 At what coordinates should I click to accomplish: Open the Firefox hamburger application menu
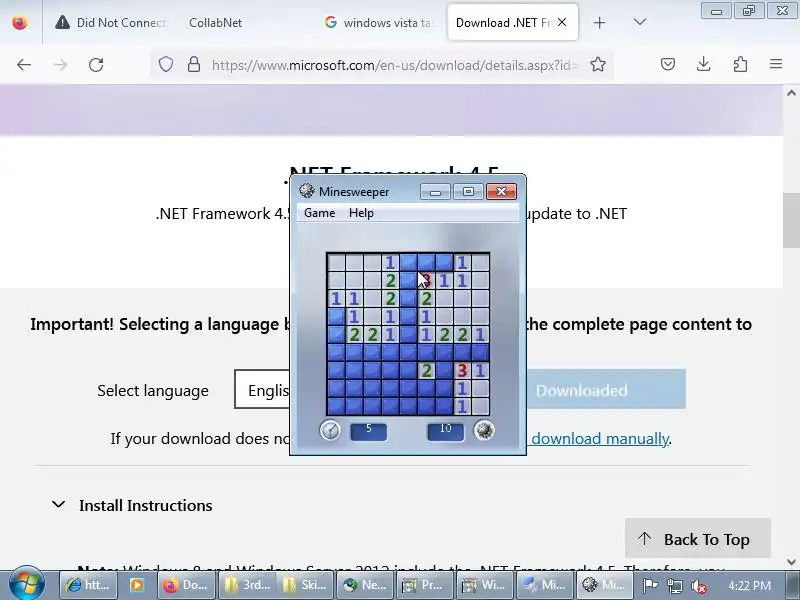click(776, 65)
